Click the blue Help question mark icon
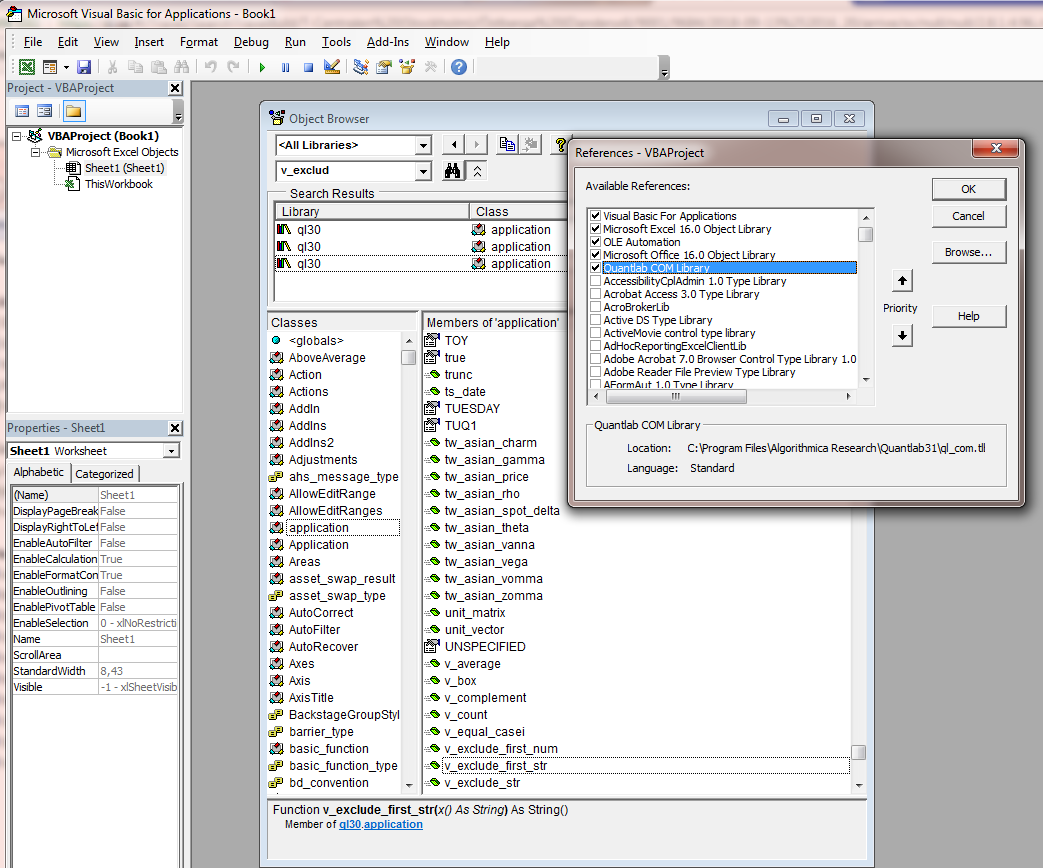The width and height of the screenshot is (1043, 868). (x=459, y=67)
